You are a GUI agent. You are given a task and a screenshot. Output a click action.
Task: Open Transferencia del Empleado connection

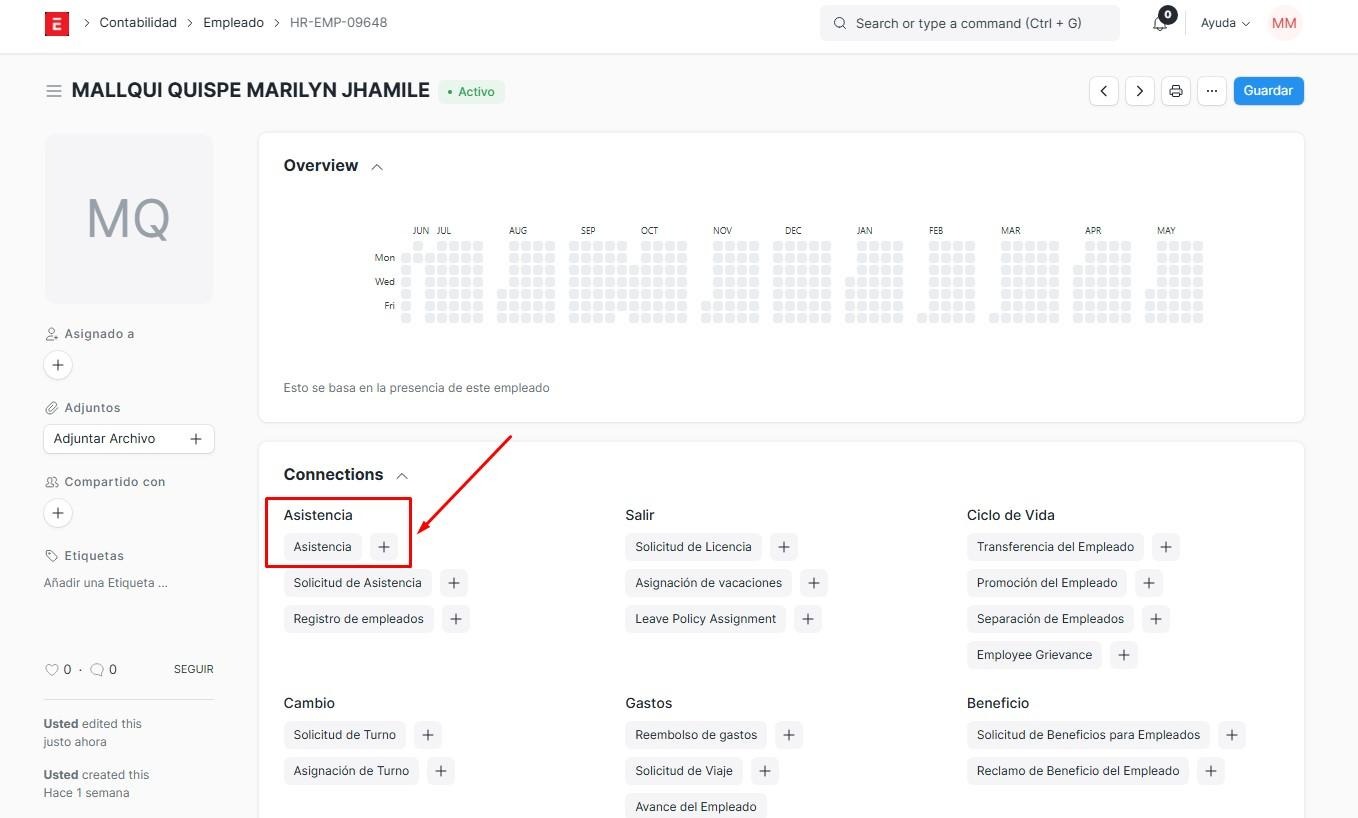tap(1055, 547)
